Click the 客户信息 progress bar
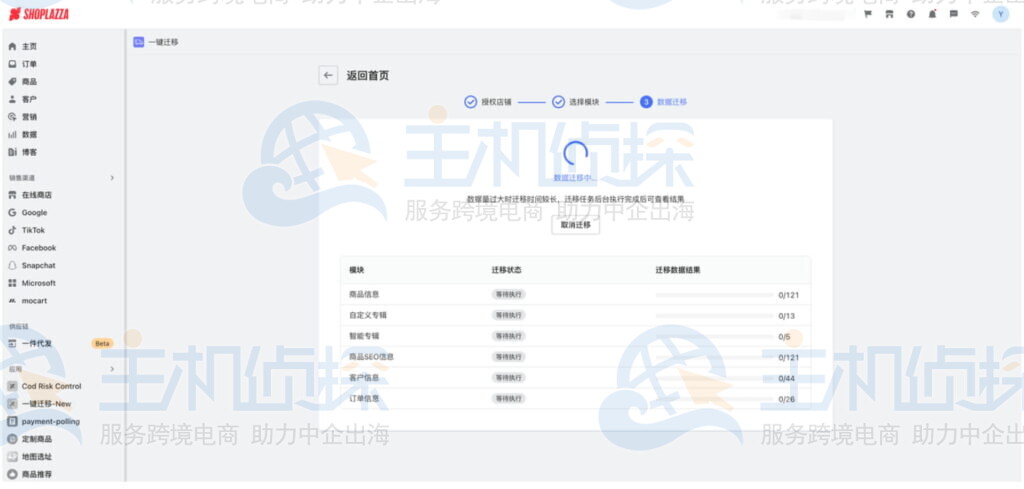The width and height of the screenshot is (1024, 489). click(x=714, y=379)
